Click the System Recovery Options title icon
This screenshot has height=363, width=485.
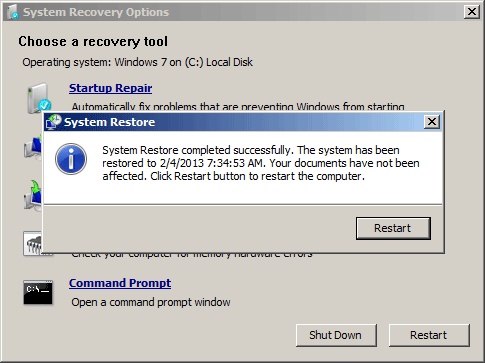tap(13, 12)
